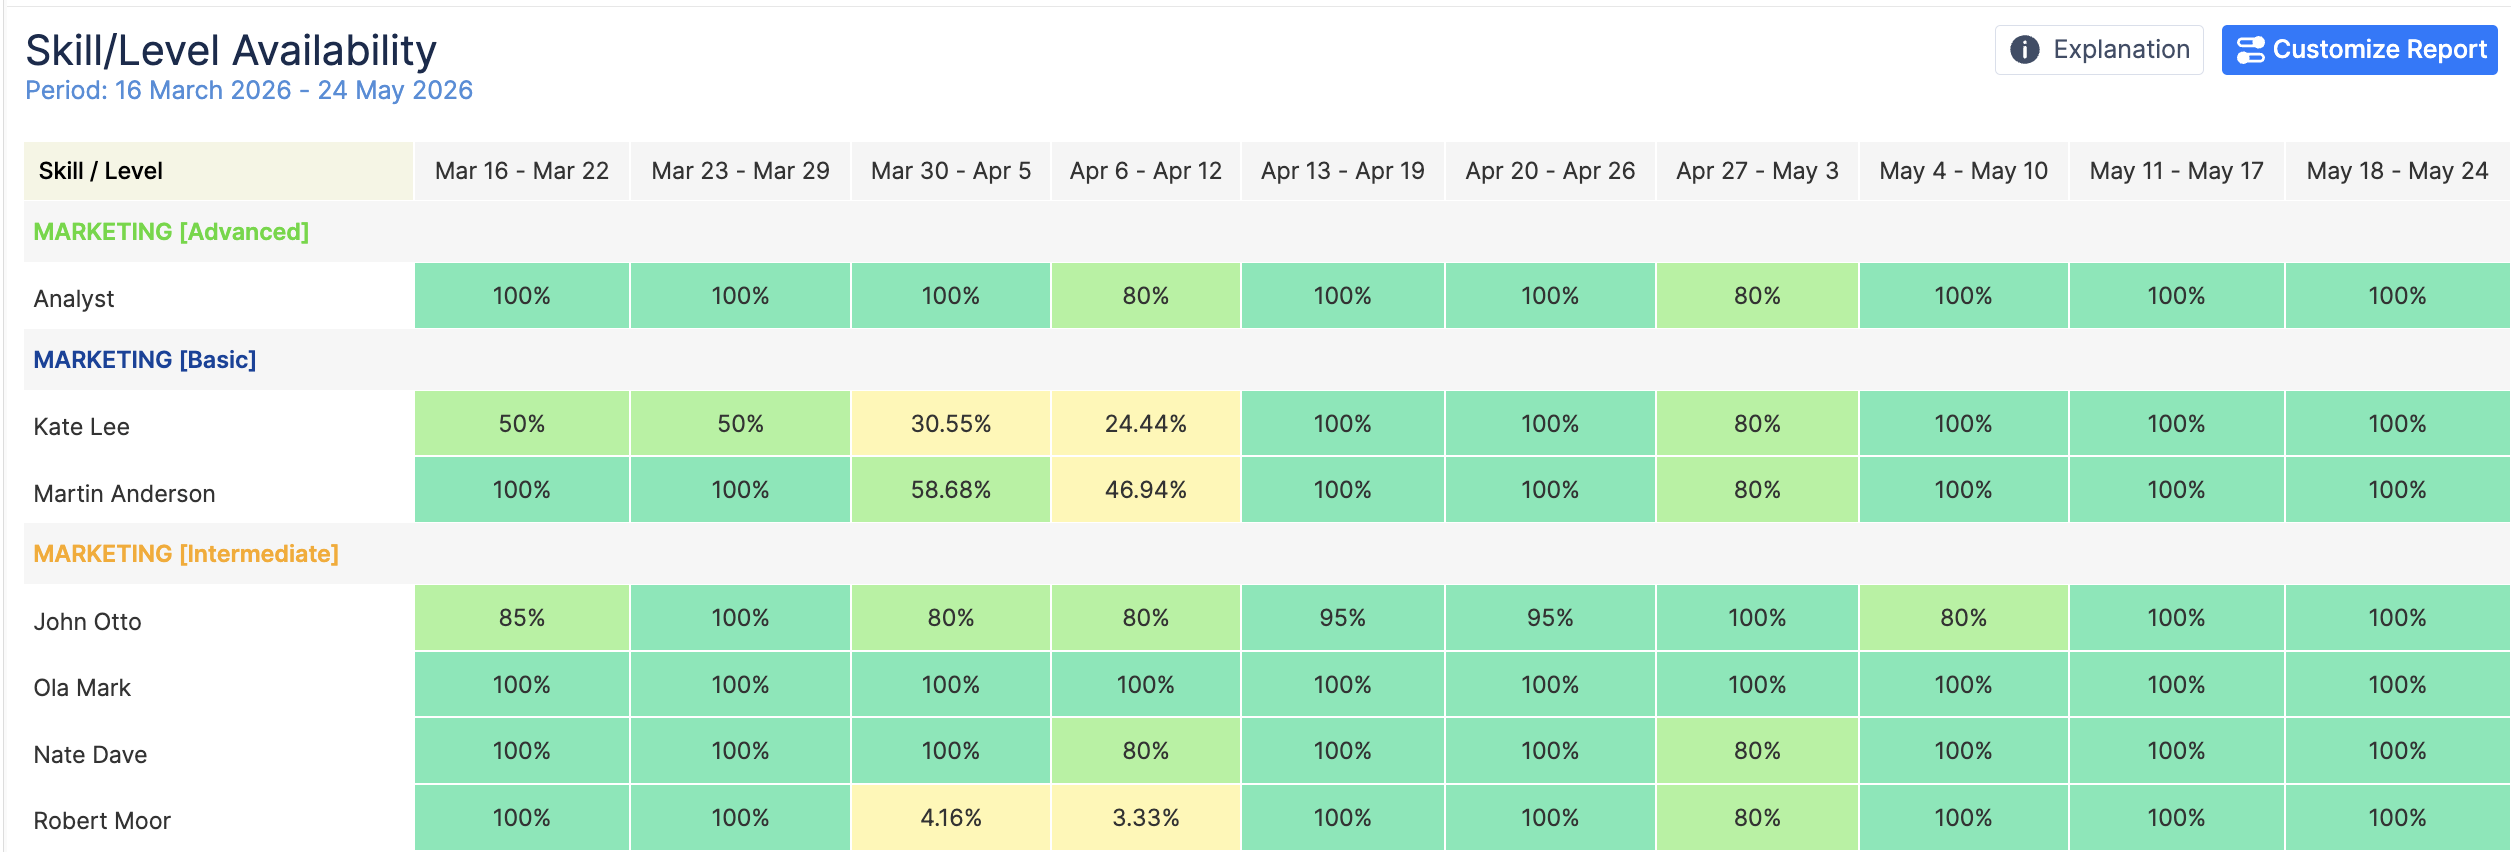Click the Customize Report sliders icon
The height and width of the screenshot is (852, 2512).
(x=2250, y=50)
